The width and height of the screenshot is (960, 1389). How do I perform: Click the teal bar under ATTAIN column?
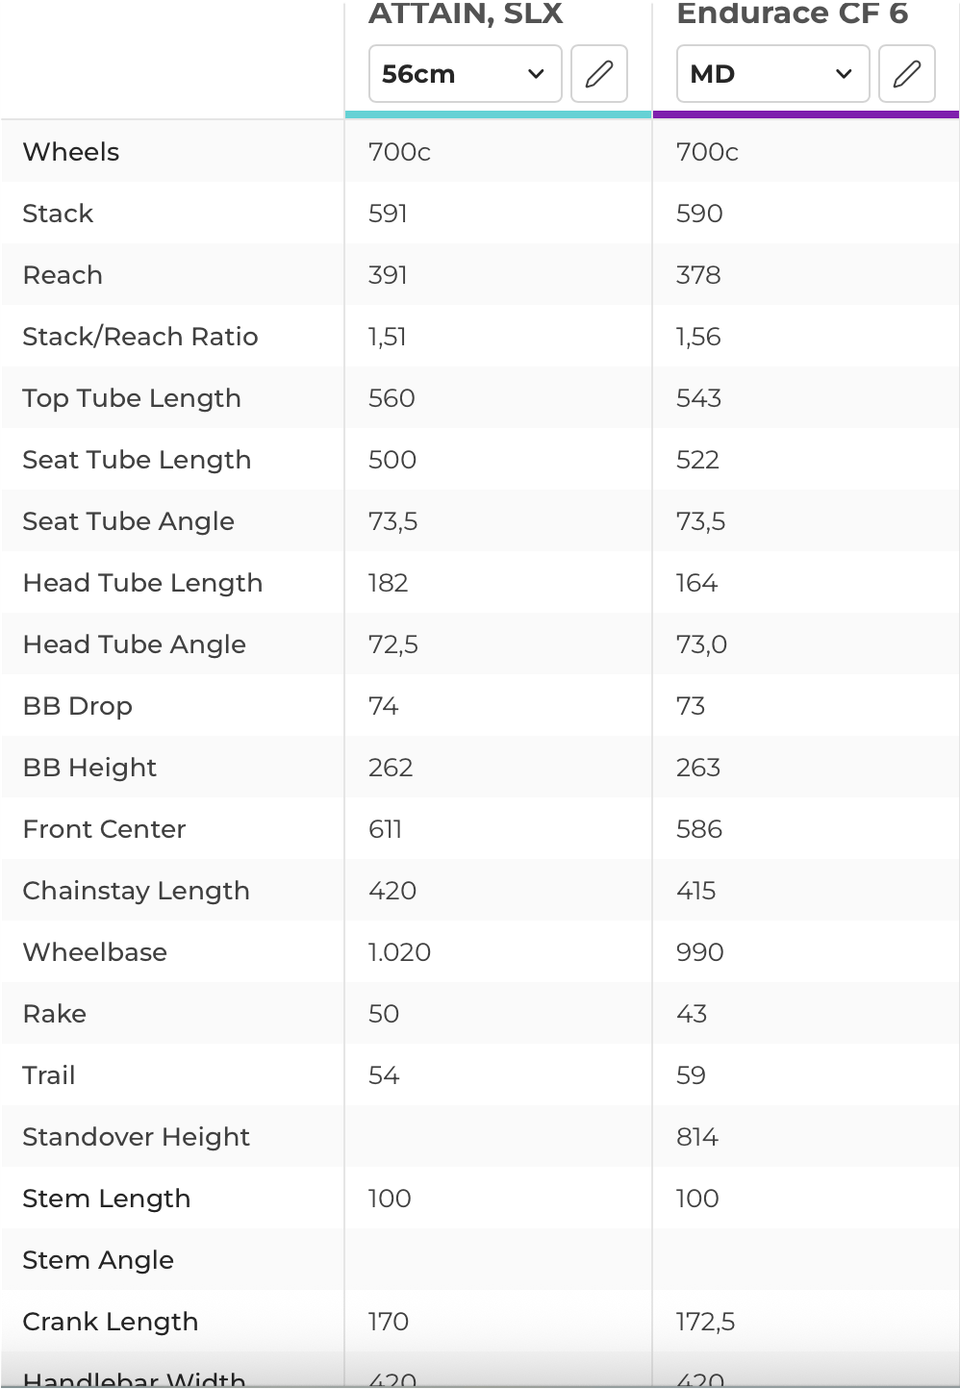[498, 115]
